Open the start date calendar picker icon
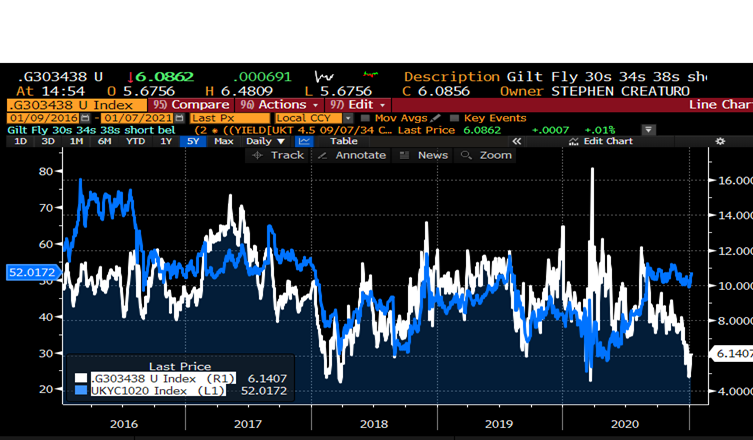The height and width of the screenshot is (440, 753). pos(85,118)
